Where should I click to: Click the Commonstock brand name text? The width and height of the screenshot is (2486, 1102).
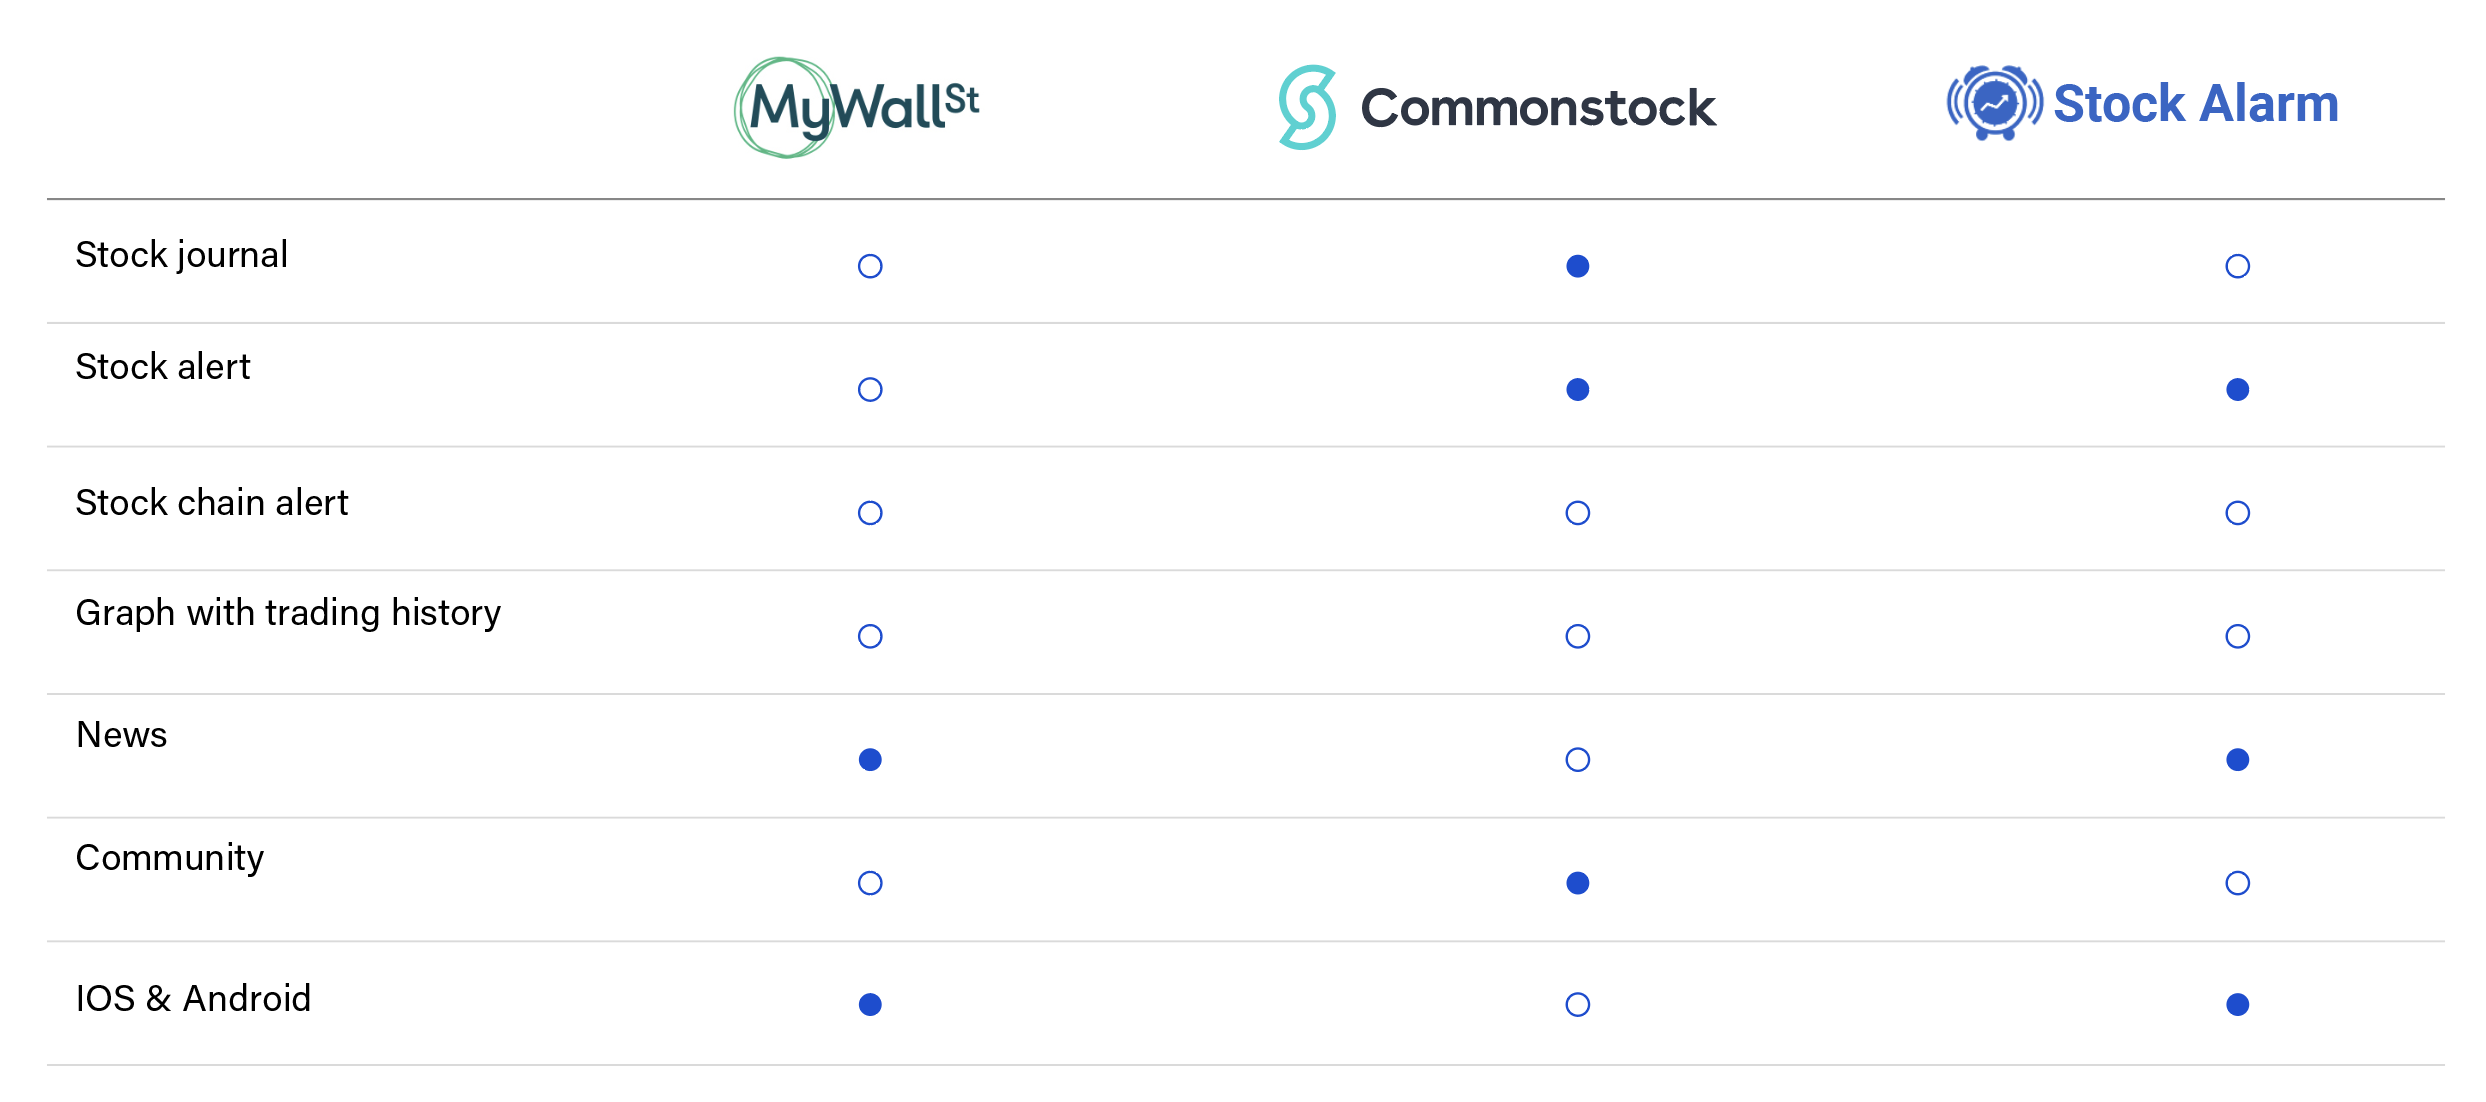tap(1538, 108)
